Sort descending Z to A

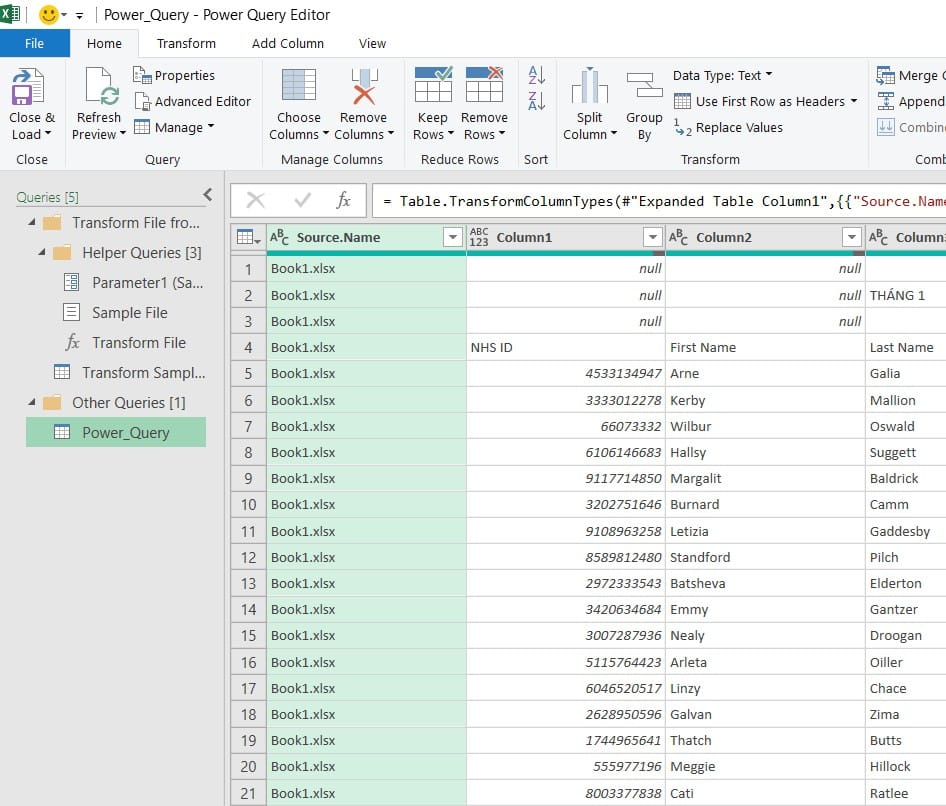536,101
